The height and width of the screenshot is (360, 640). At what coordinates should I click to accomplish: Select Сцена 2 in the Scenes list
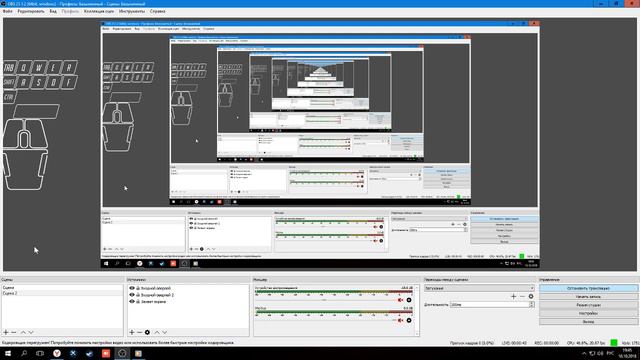point(62,293)
